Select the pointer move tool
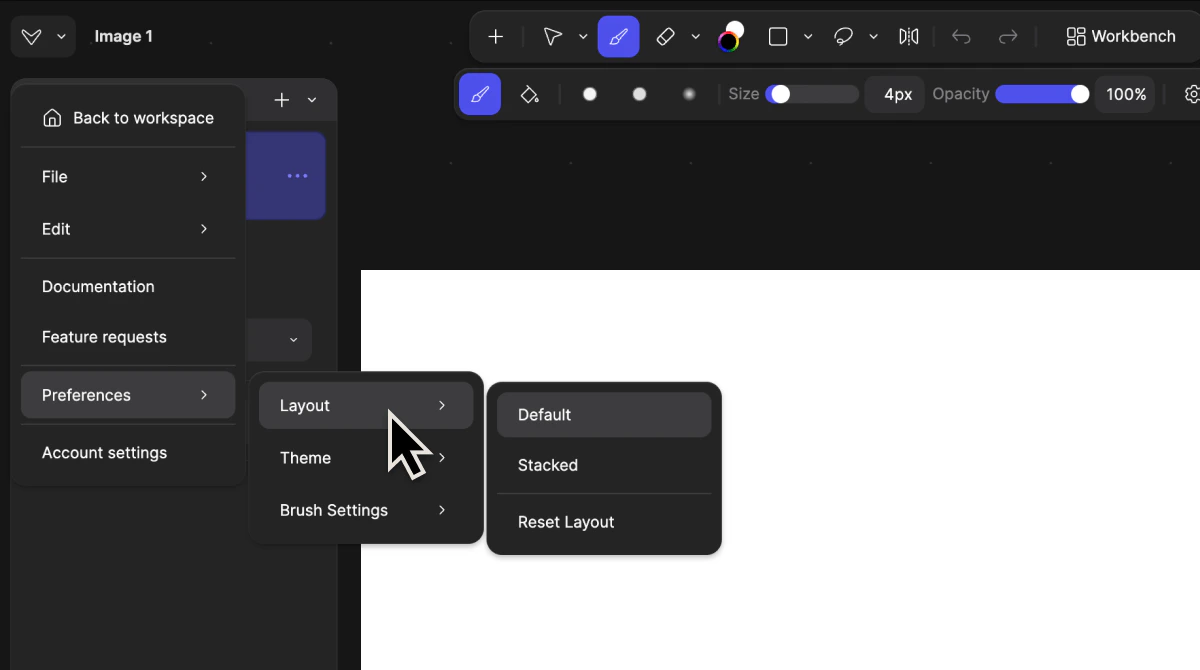Viewport: 1200px width, 670px height. click(x=552, y=37)
